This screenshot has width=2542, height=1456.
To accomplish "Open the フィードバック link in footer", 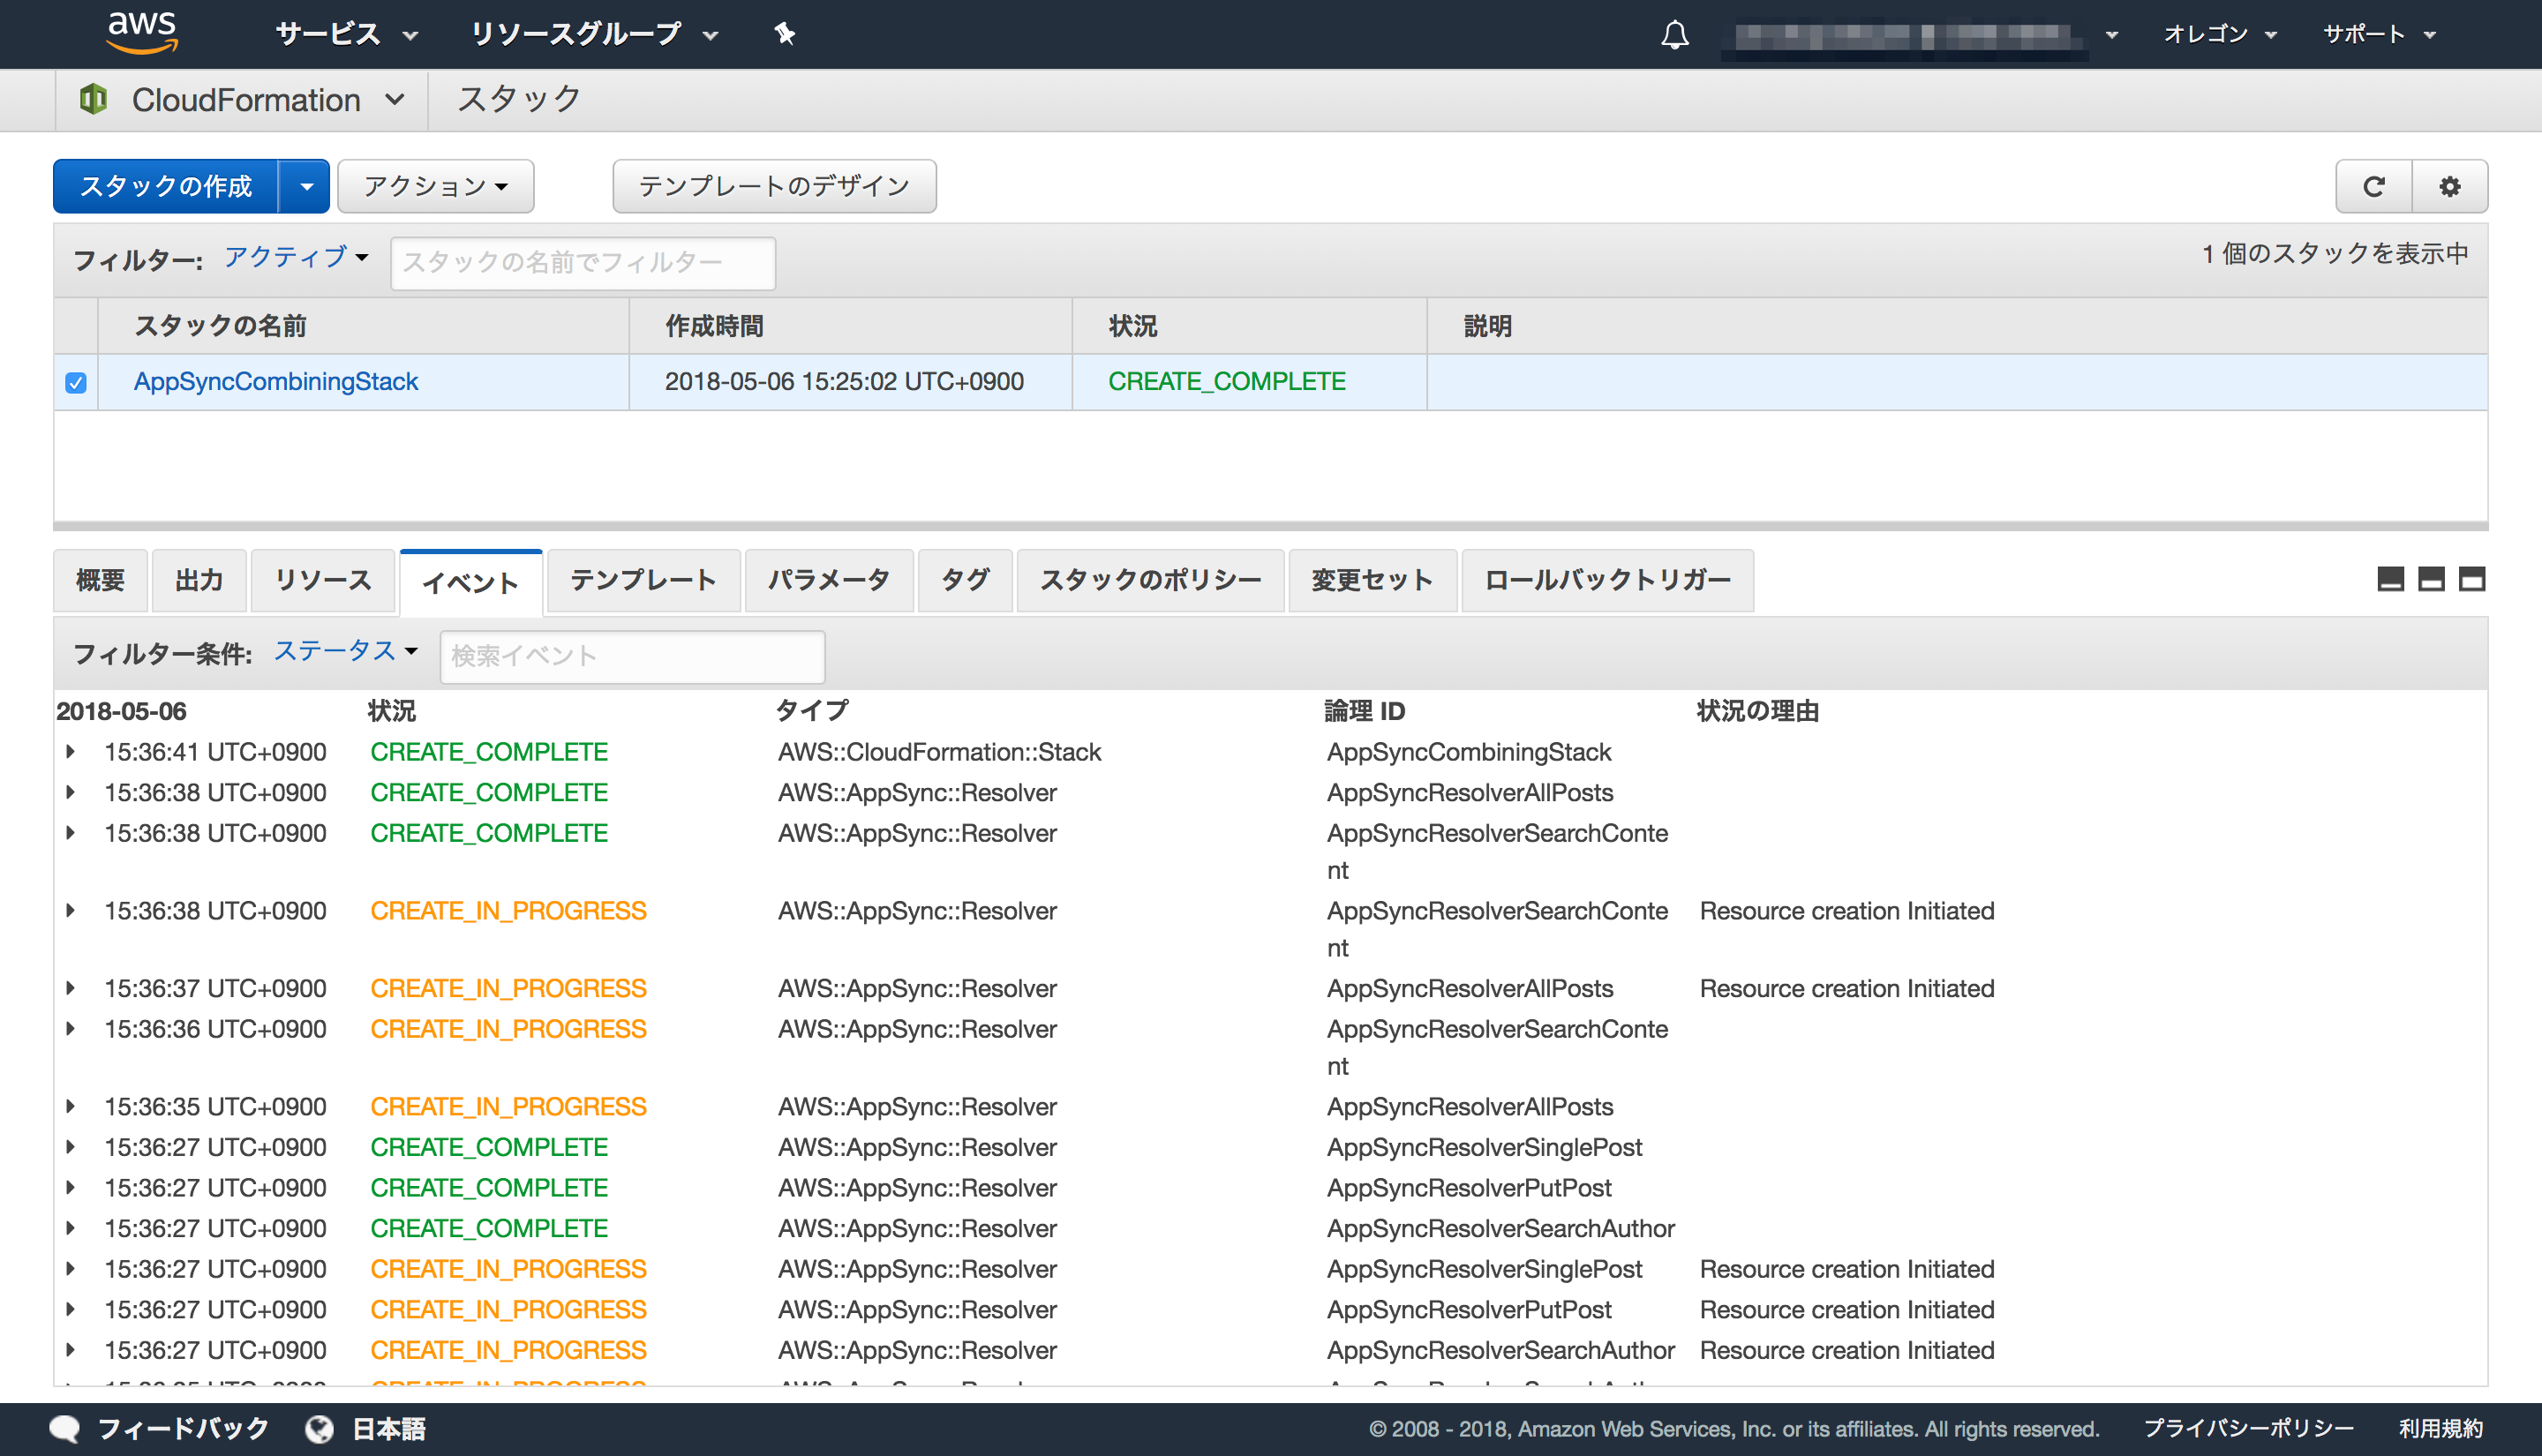I will (183, 1428).
